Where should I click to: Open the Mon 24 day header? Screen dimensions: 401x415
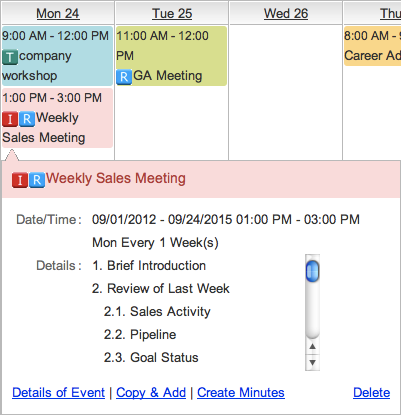point(58,14)
